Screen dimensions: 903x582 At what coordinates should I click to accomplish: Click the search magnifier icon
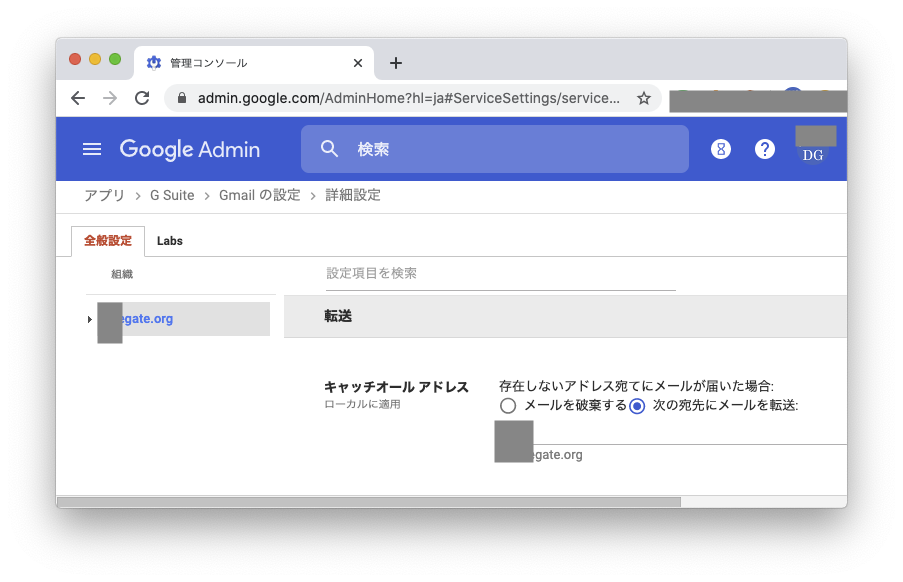pos(330,149)
